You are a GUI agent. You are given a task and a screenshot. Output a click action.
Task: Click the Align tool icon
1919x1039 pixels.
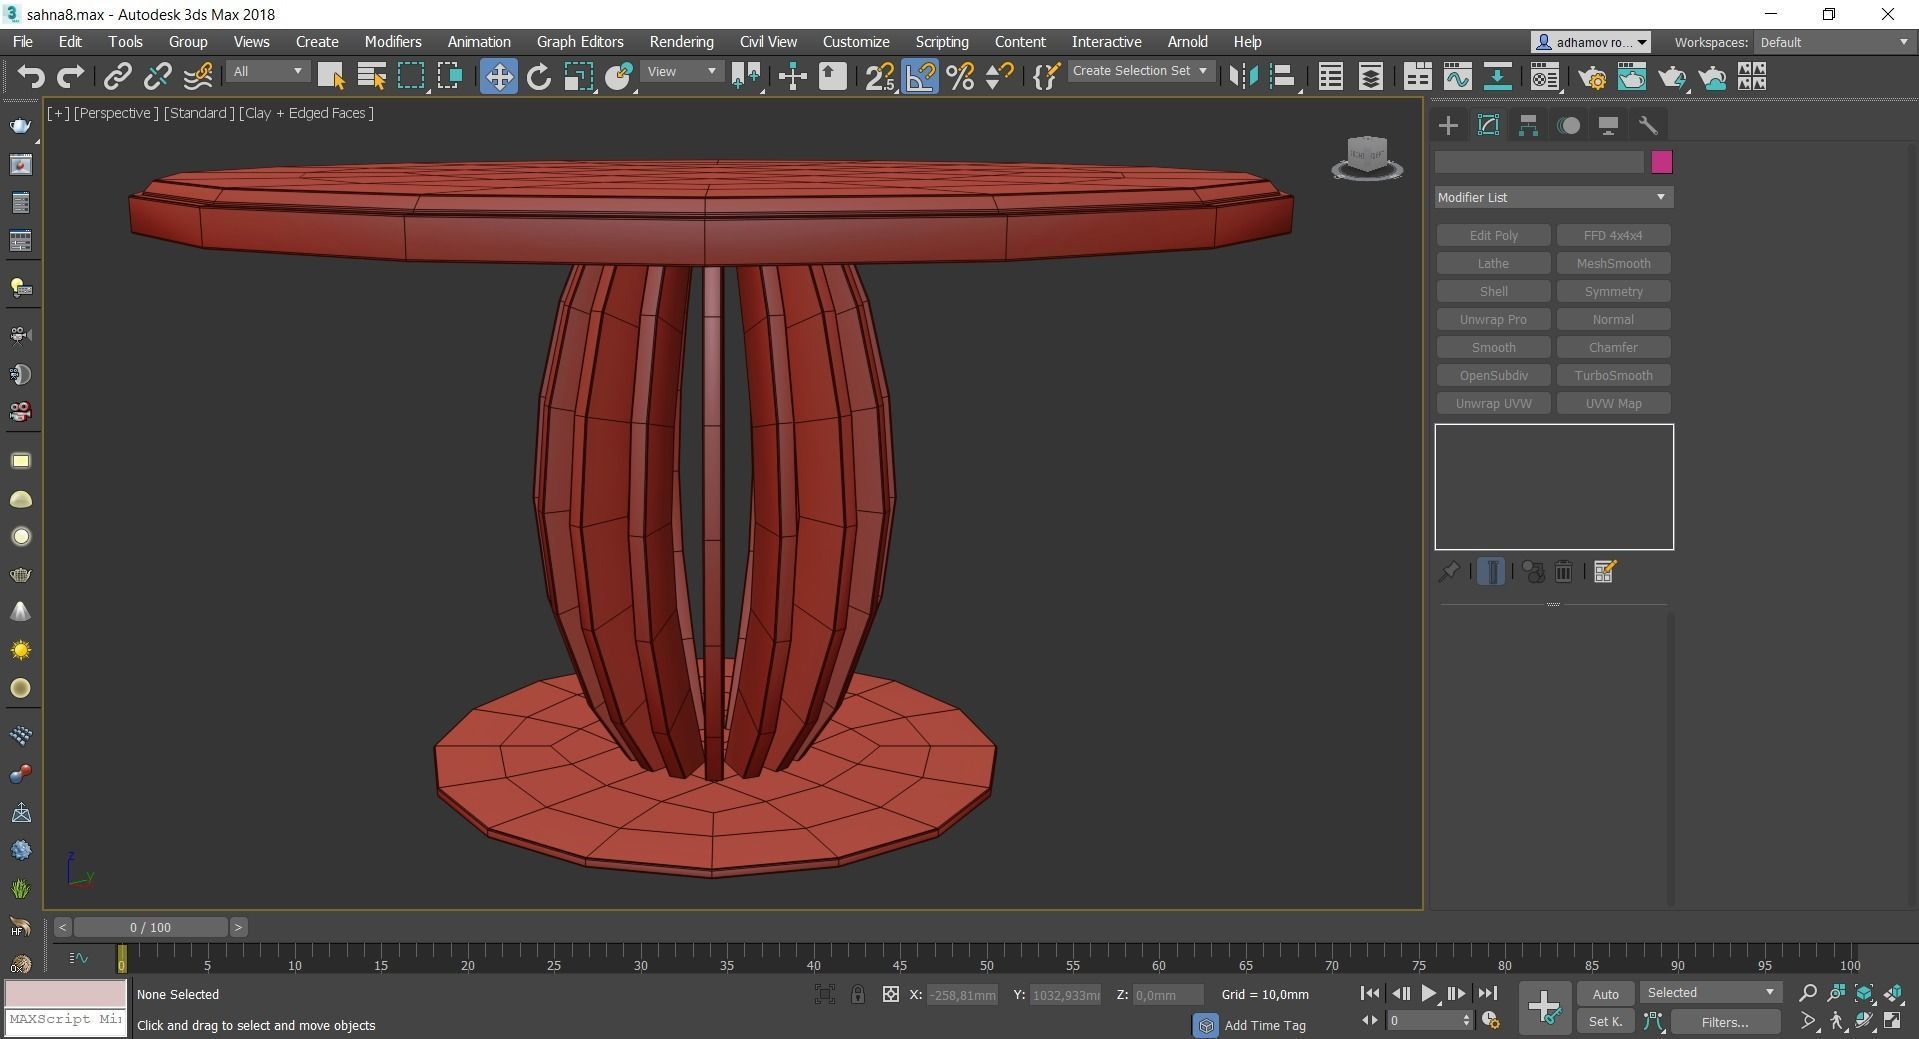(x=1283, y=76)
